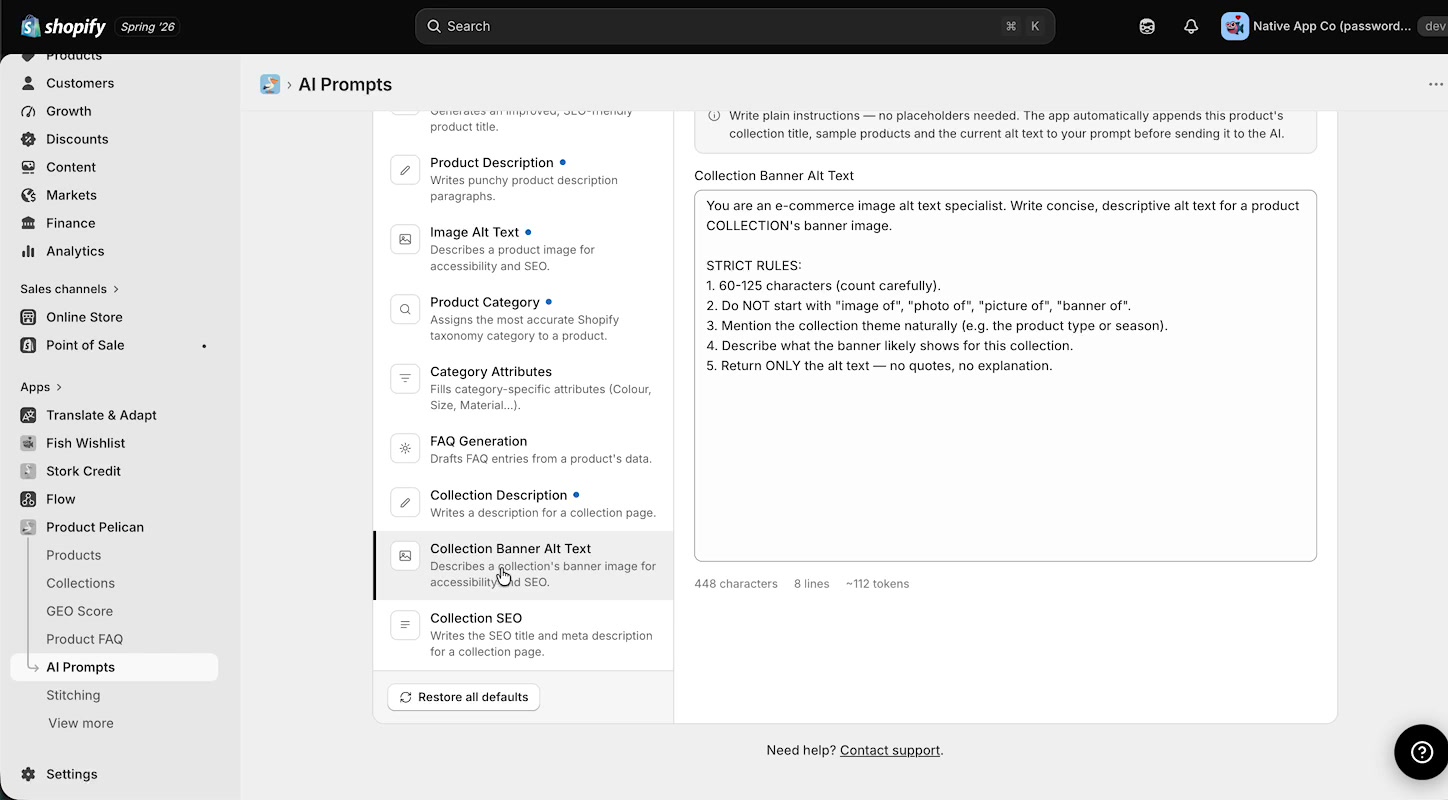This screenshot has height=800, width=1448.
Task: Open Stitching page
Action: tap(73, 695)
